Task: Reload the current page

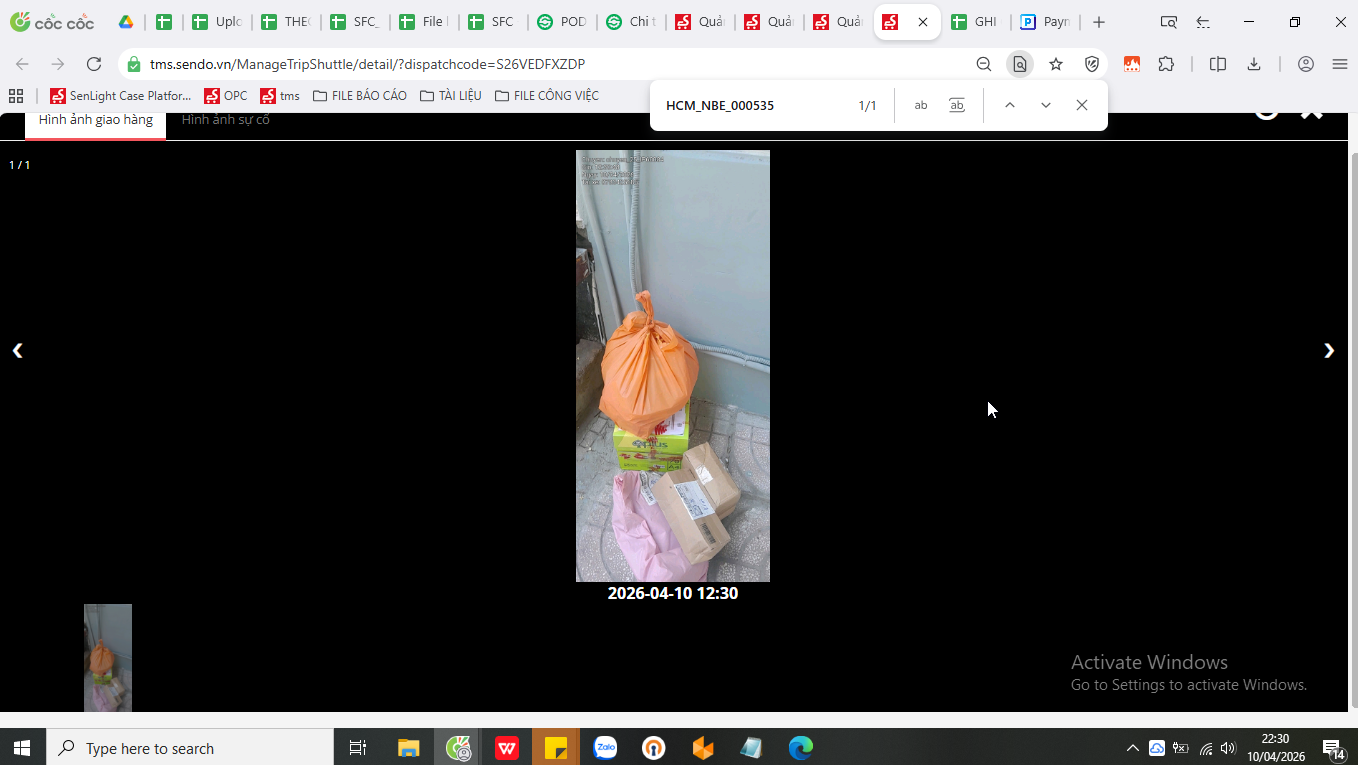Action: pyautogui.click(x=94, y=64)
